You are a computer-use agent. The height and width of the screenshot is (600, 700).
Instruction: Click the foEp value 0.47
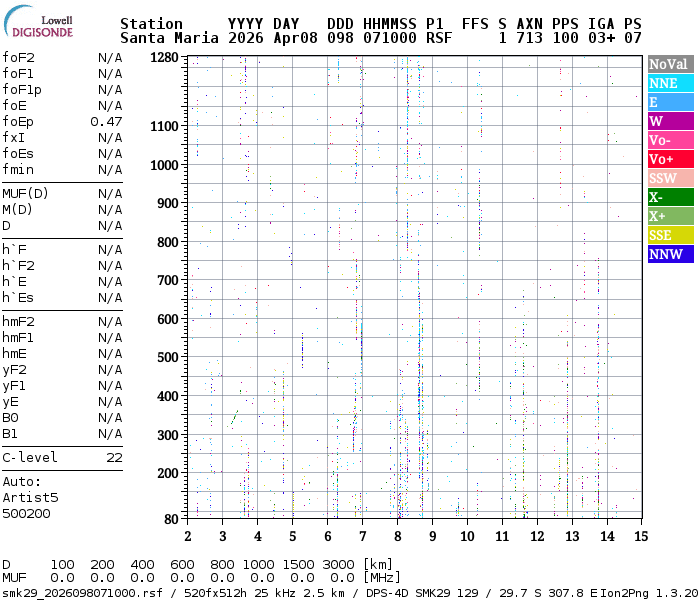coord(106,121)
